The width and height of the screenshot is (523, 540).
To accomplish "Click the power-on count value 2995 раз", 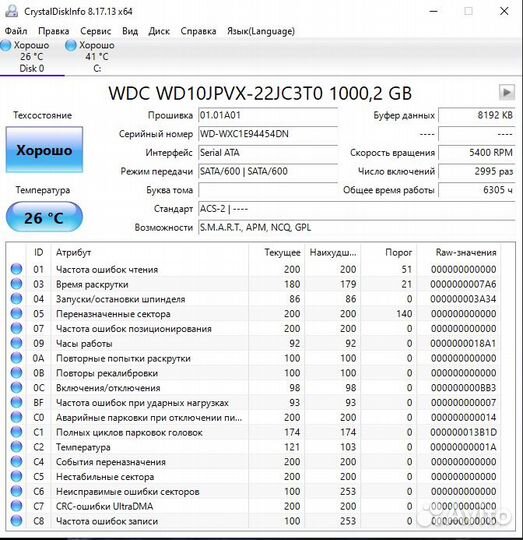I will 477,171.
